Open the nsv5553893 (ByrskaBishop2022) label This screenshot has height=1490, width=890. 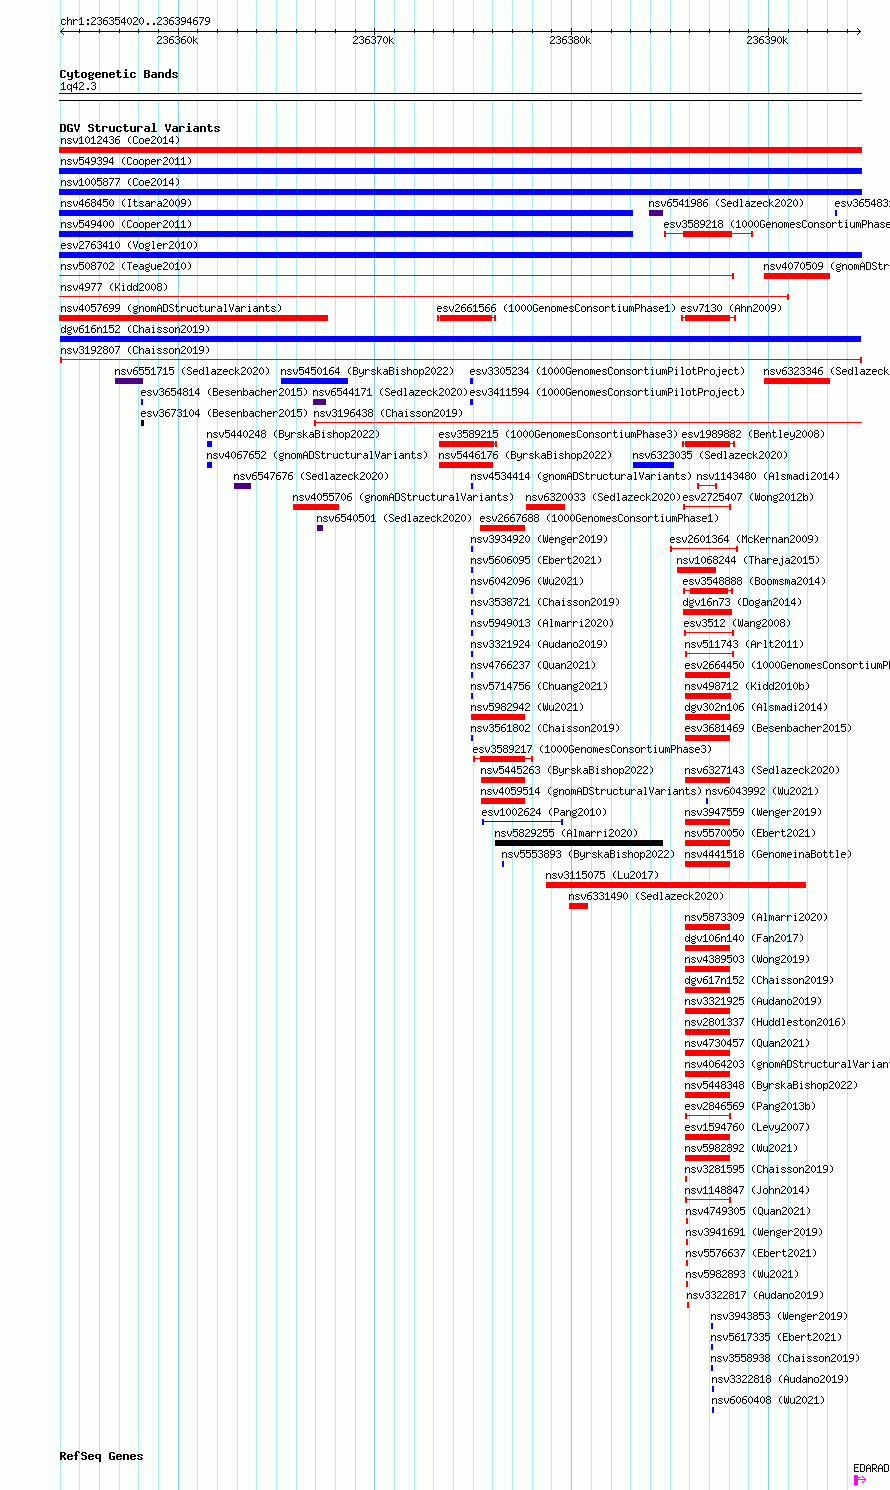point(588,854)
